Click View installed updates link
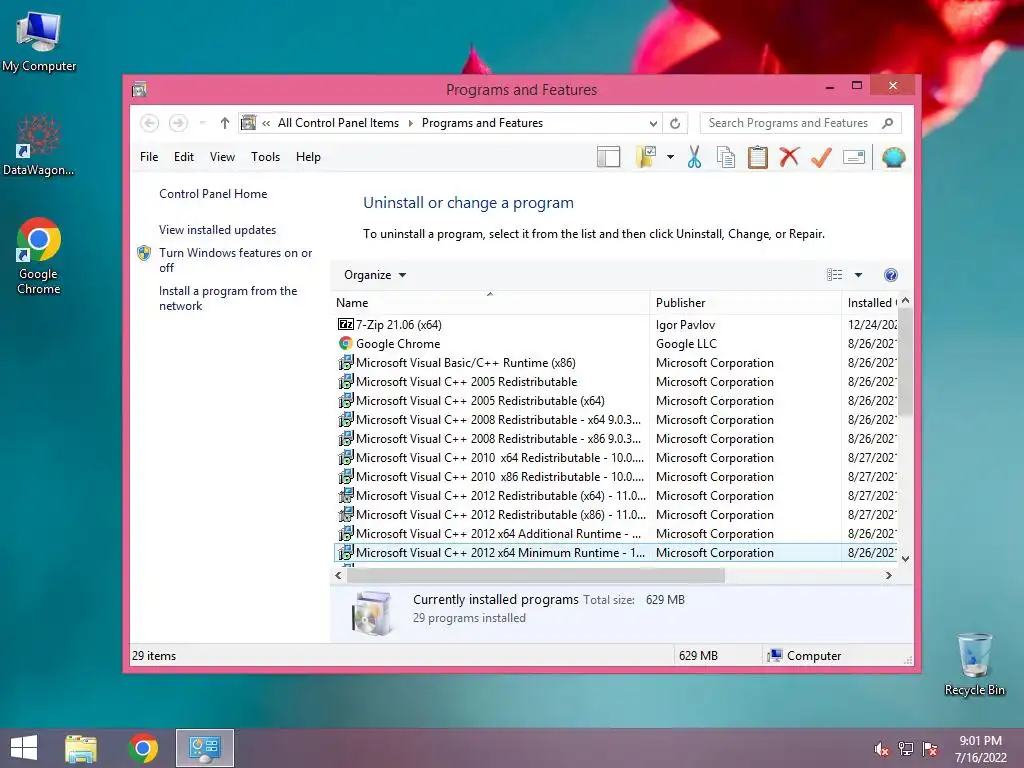This screenshot has width=1024, height=768. point(217,230)
